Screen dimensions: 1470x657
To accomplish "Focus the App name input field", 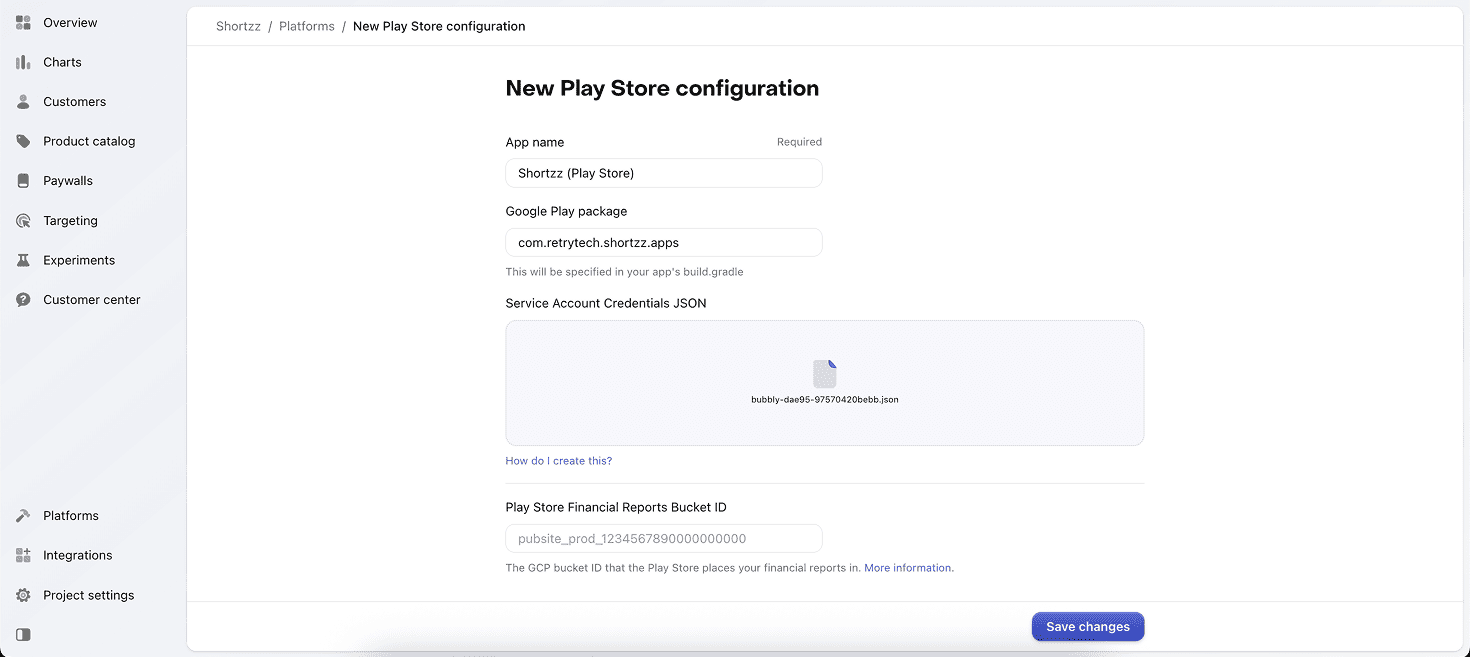I will coord(663,173).
